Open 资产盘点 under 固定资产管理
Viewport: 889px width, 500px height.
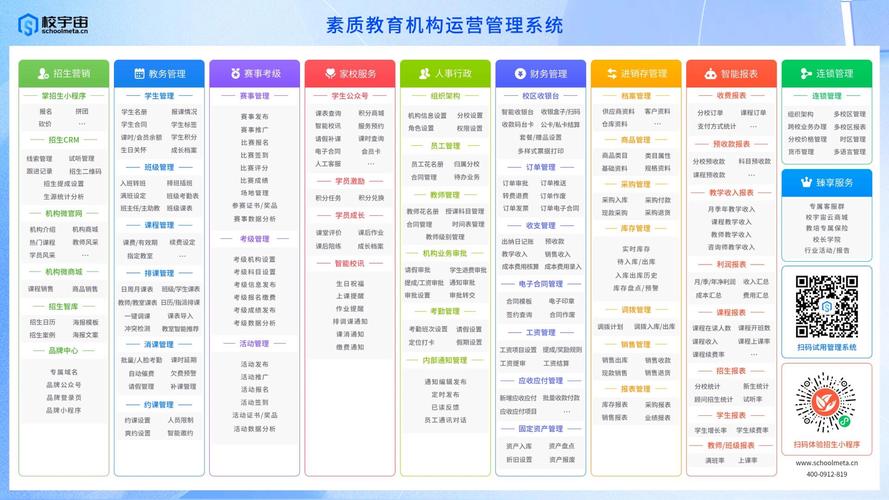[x=561, y=446]
